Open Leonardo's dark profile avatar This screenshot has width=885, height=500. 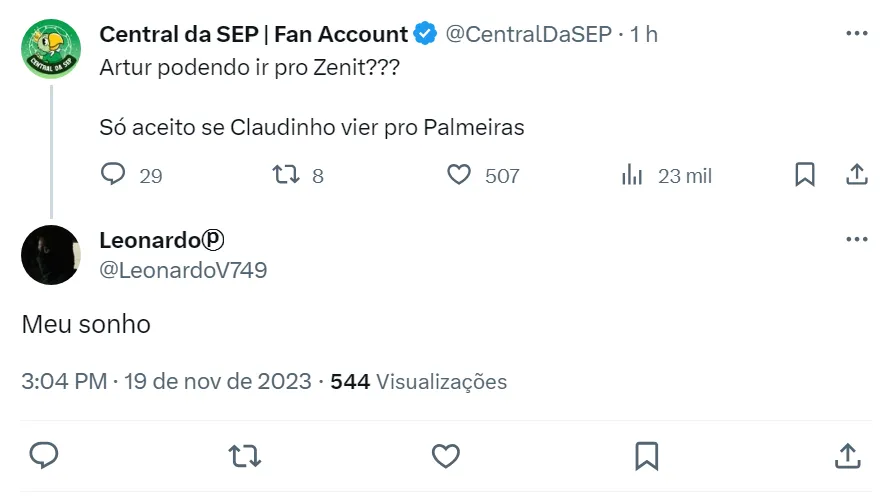[x=50, y=255]
